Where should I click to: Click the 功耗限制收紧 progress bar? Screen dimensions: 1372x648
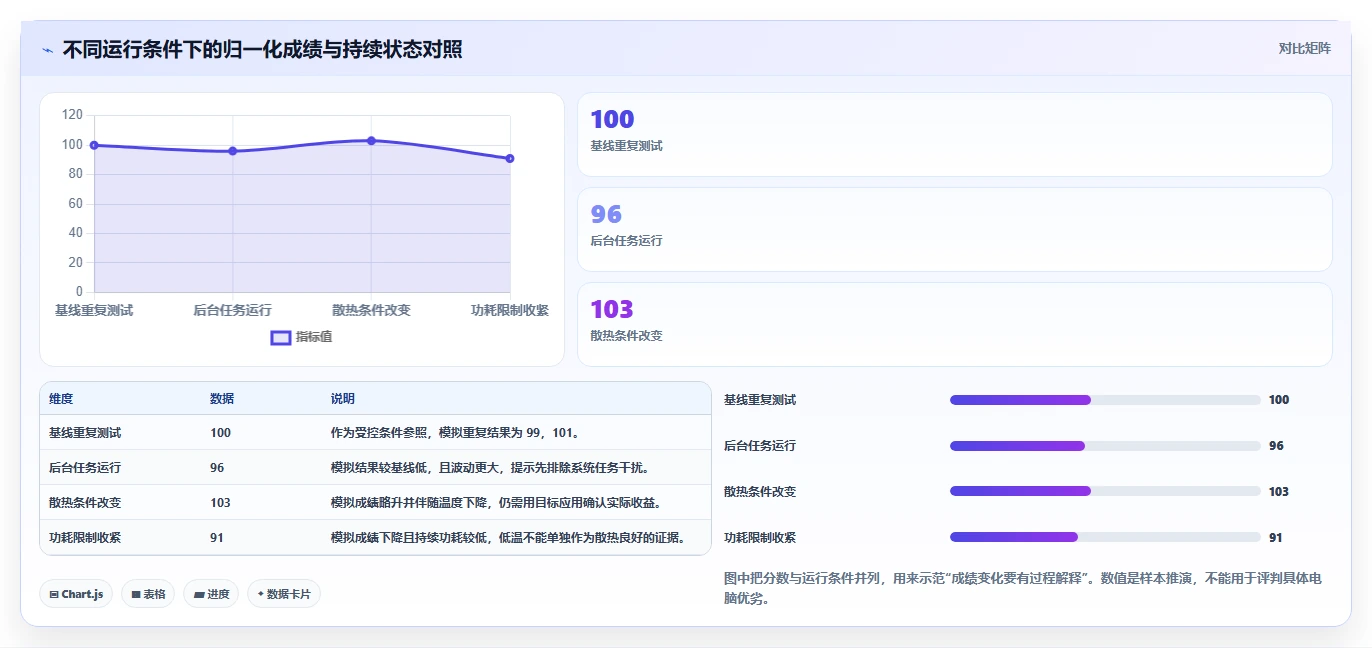click(x=1105, y=537)
